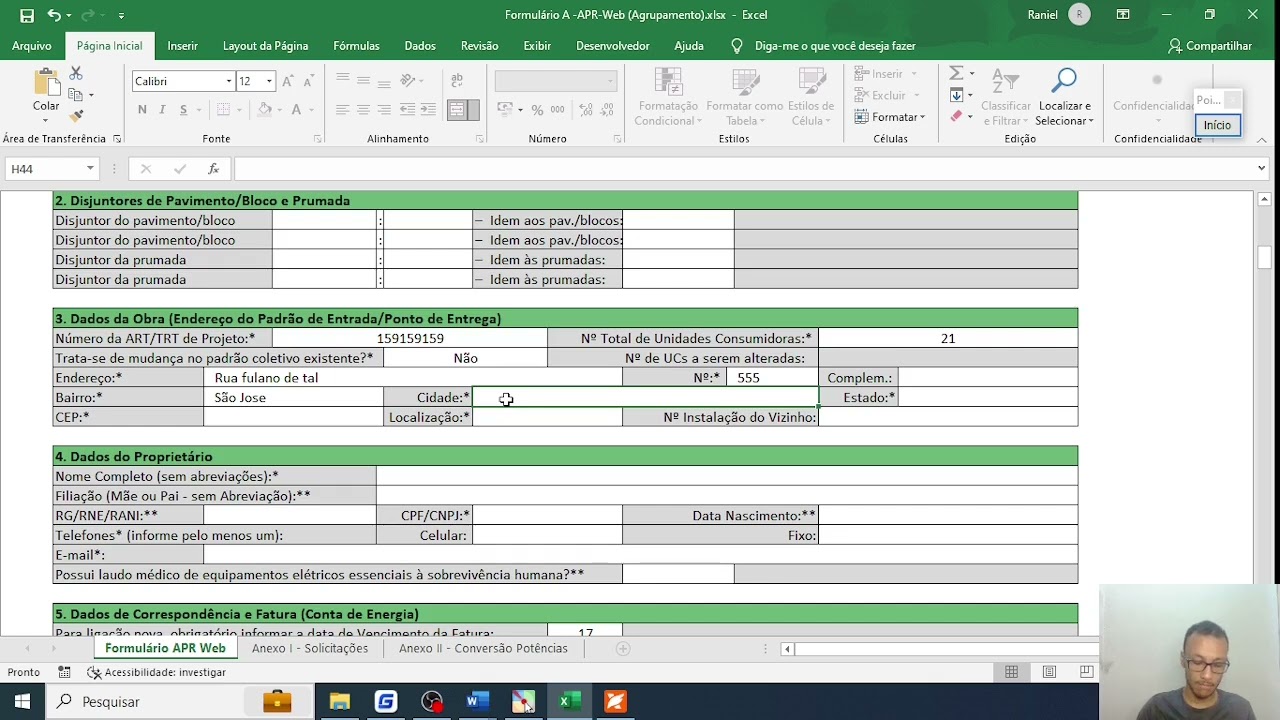Click decrease decimal places icon

(x=607, y=110)
